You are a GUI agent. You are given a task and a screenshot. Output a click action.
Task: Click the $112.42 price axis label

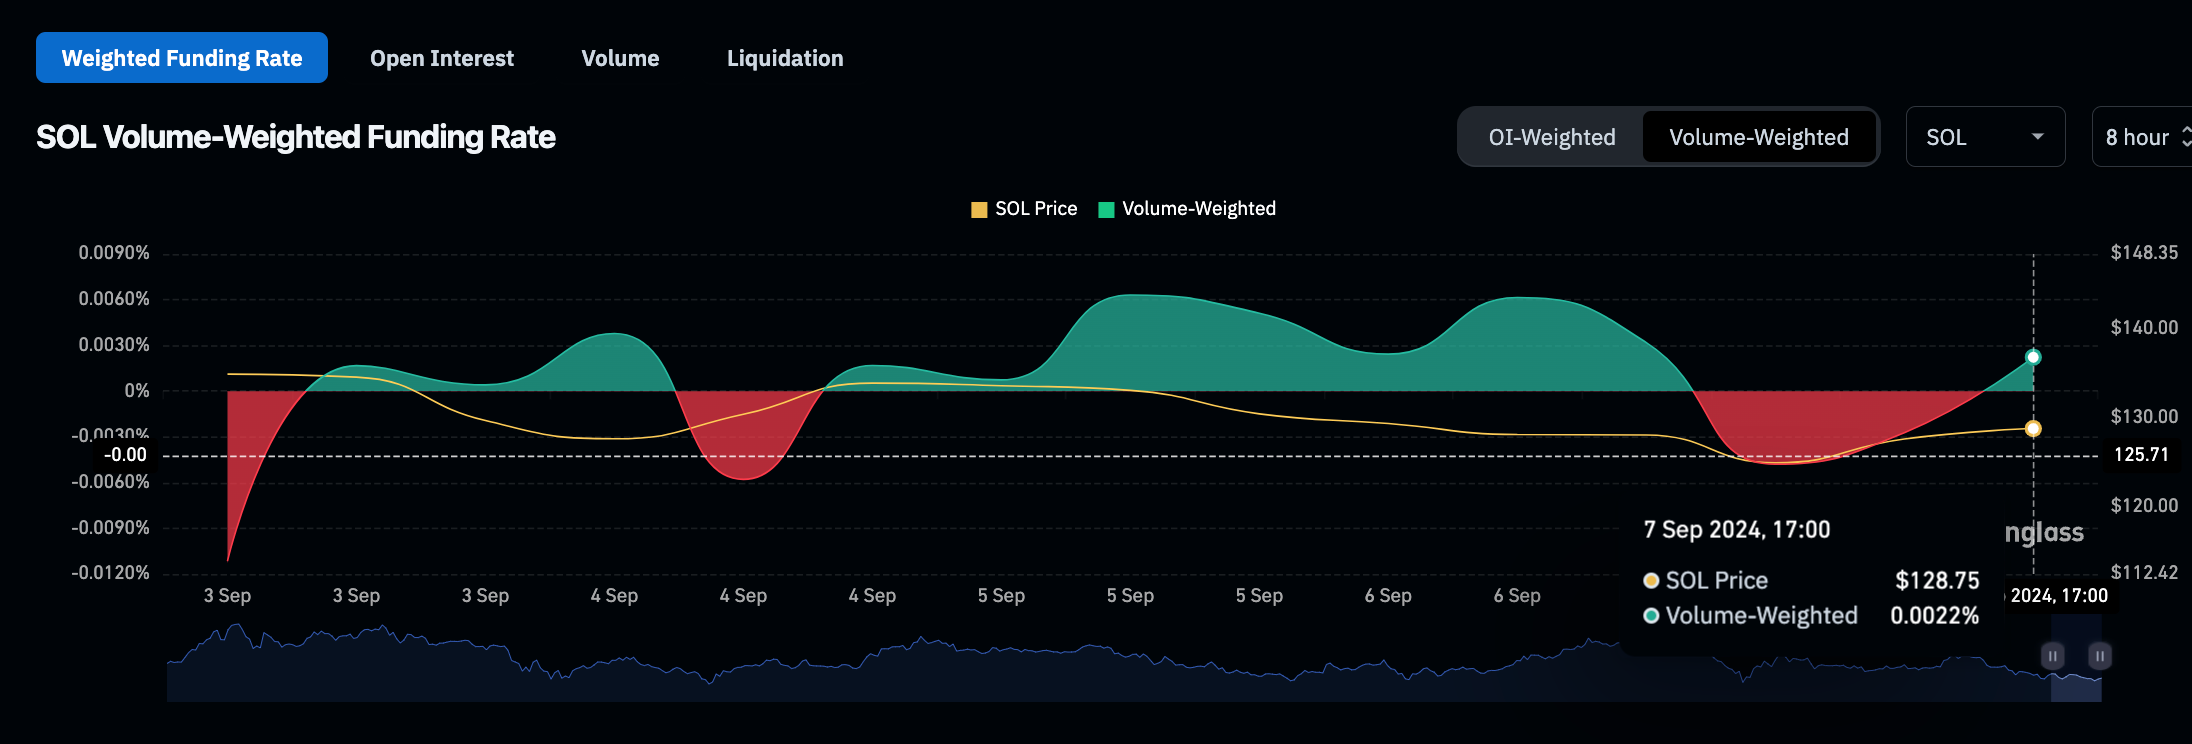click(x=2144, y=573)
